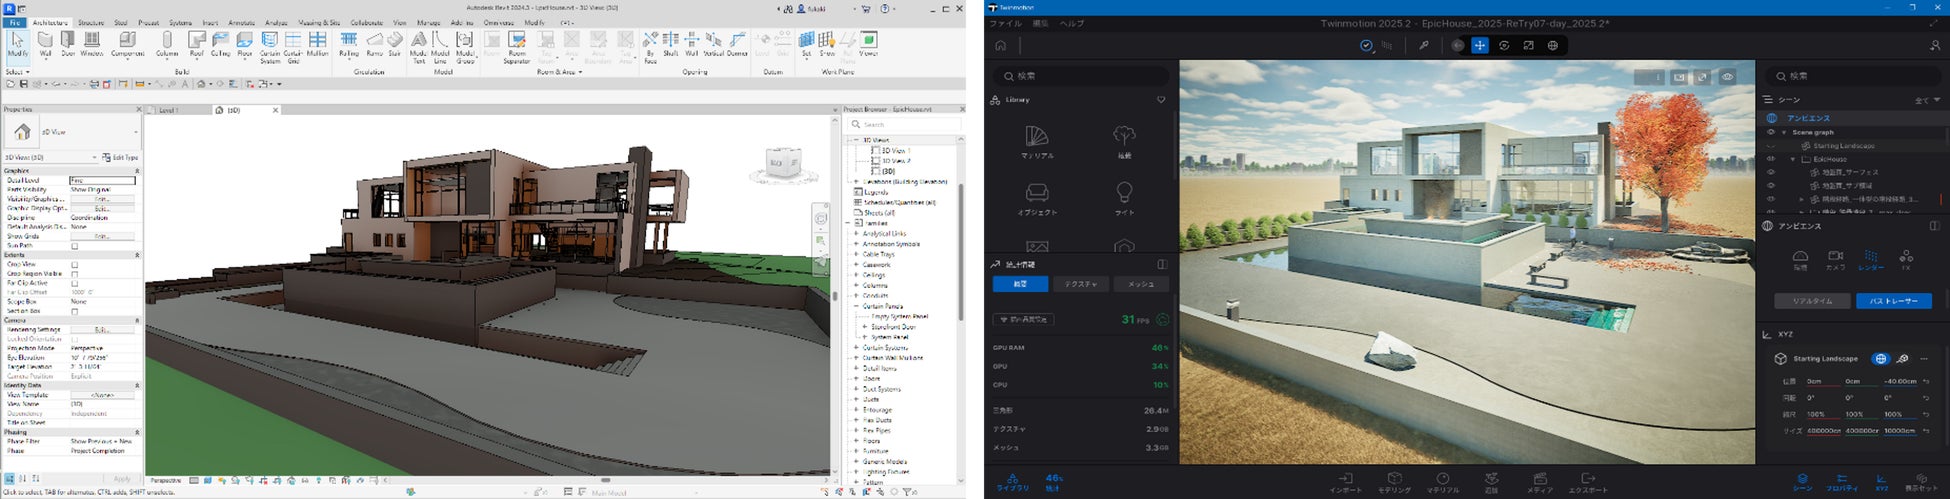Open the 3D View type selector dropdown
Viewport: 1950px width, 499px height.
[x=71, y=132]
